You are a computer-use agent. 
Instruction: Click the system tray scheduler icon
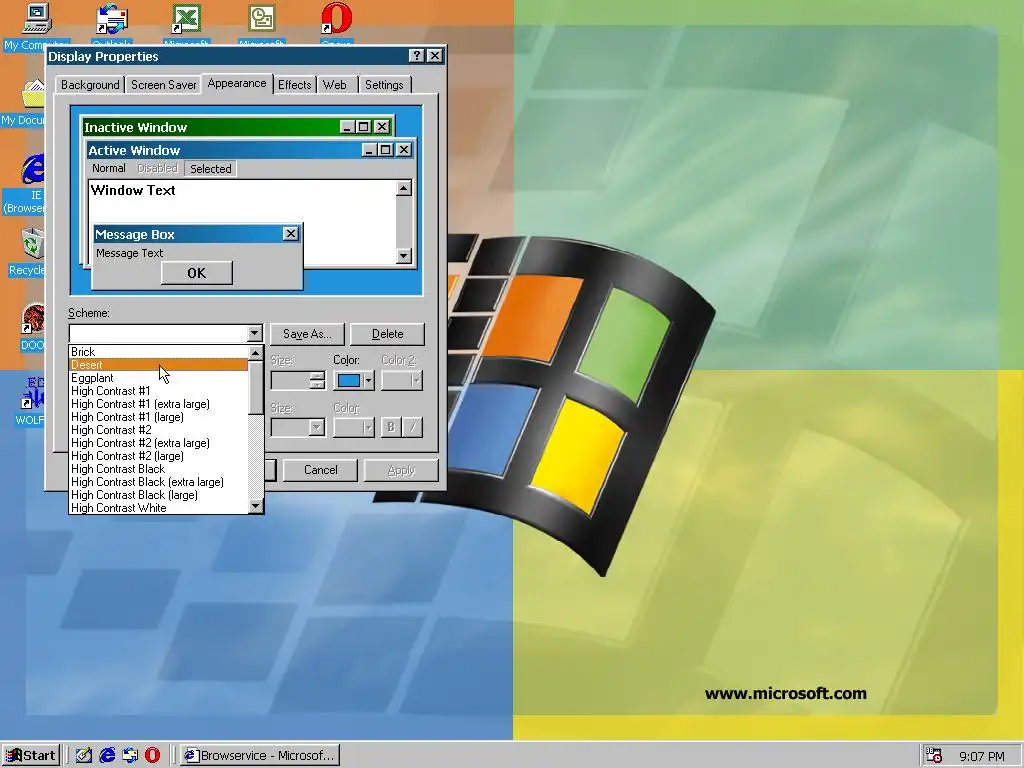point(935,756)
